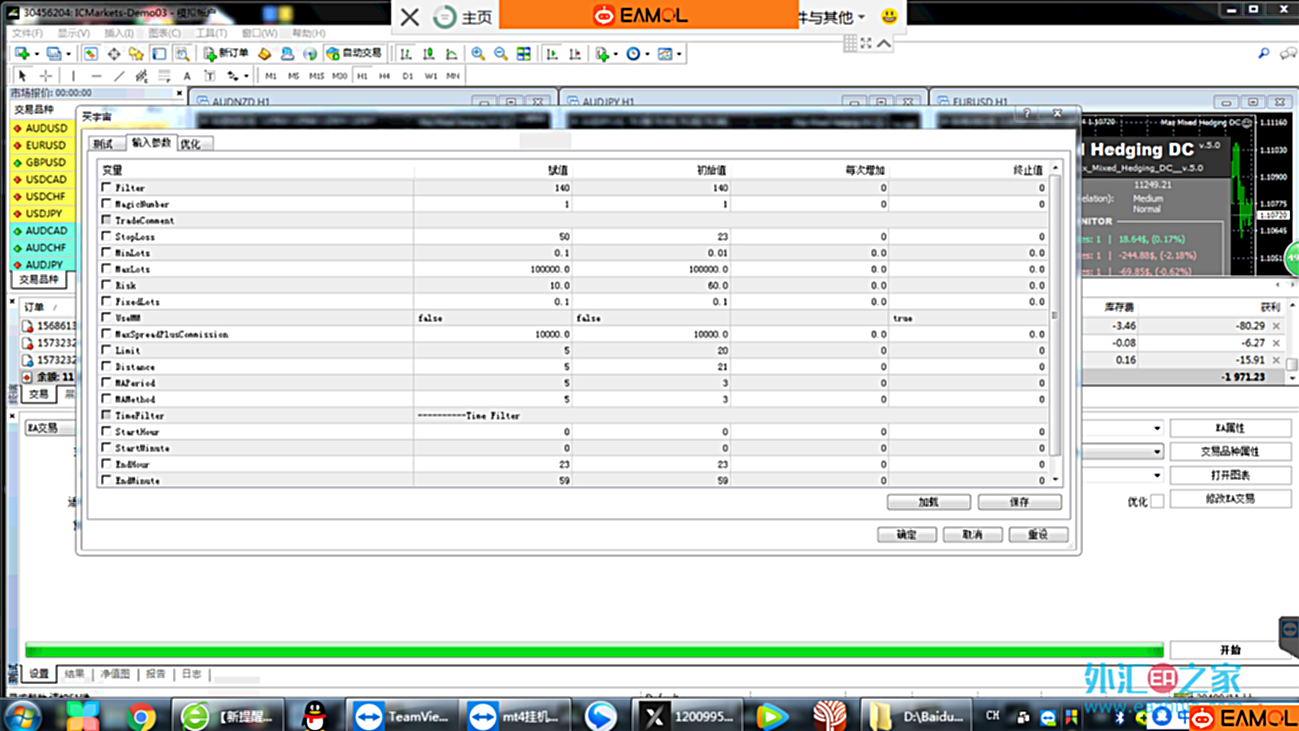Screen dimensions: 1299x731
Task: Click the 加载 button to load settings
Action: 928,502
